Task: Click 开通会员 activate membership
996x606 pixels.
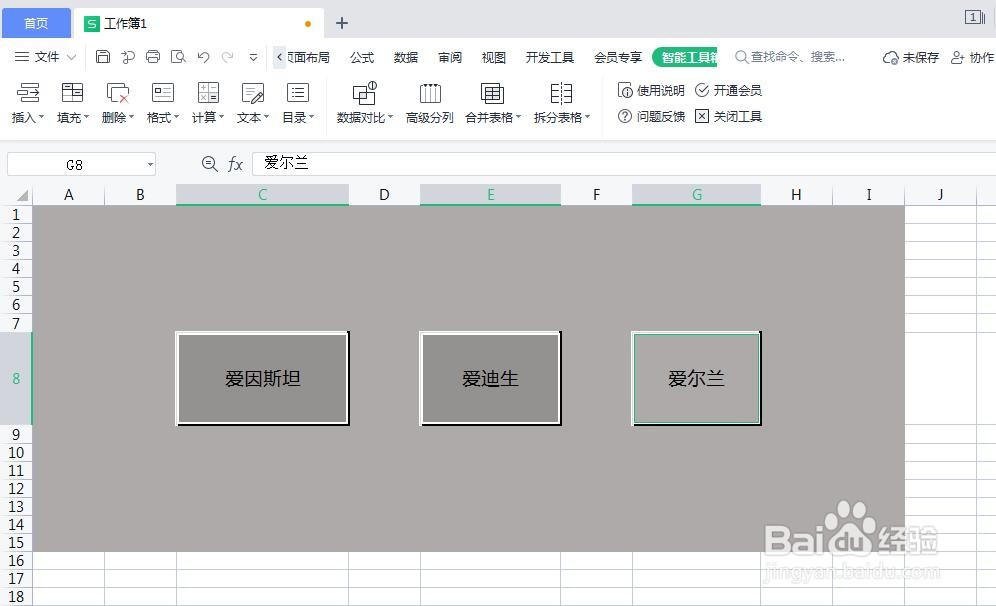Action: click(x=728, y=91)
